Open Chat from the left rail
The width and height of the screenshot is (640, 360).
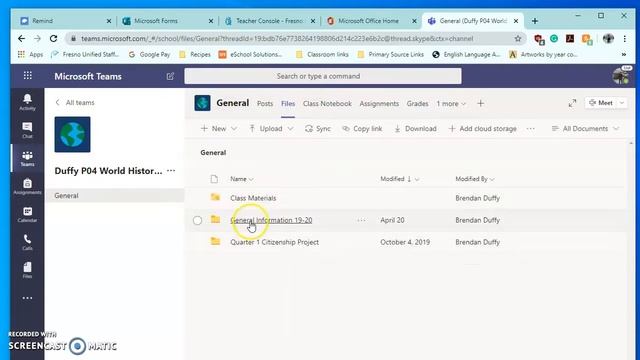[x=27, y=130]
